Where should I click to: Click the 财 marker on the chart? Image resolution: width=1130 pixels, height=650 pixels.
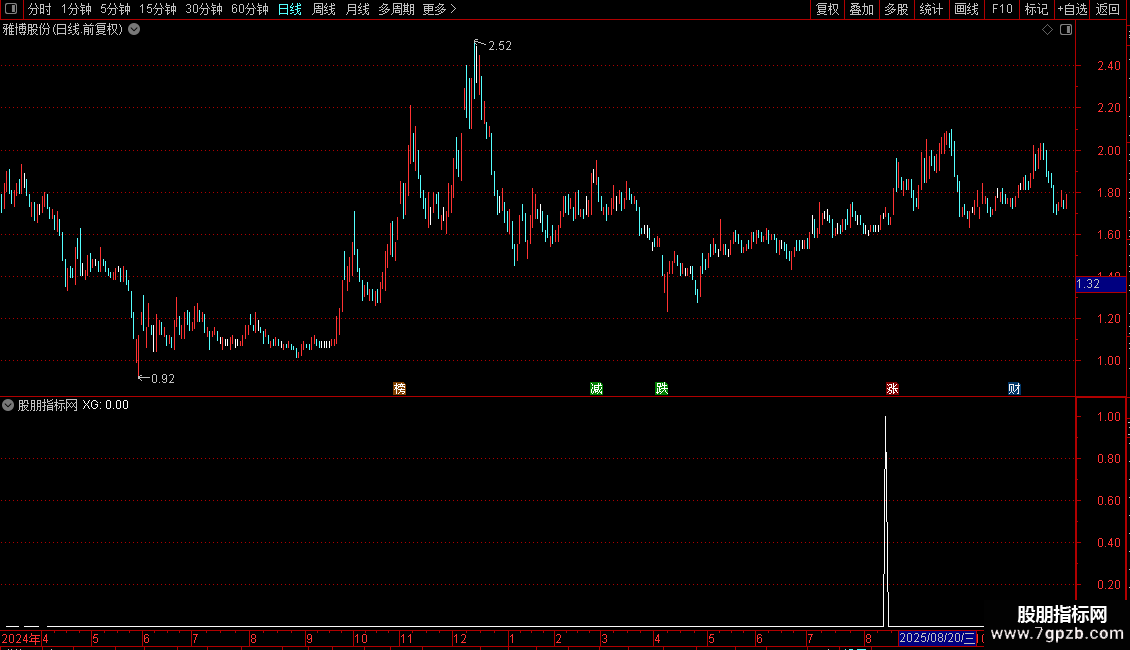(1014, 388)
